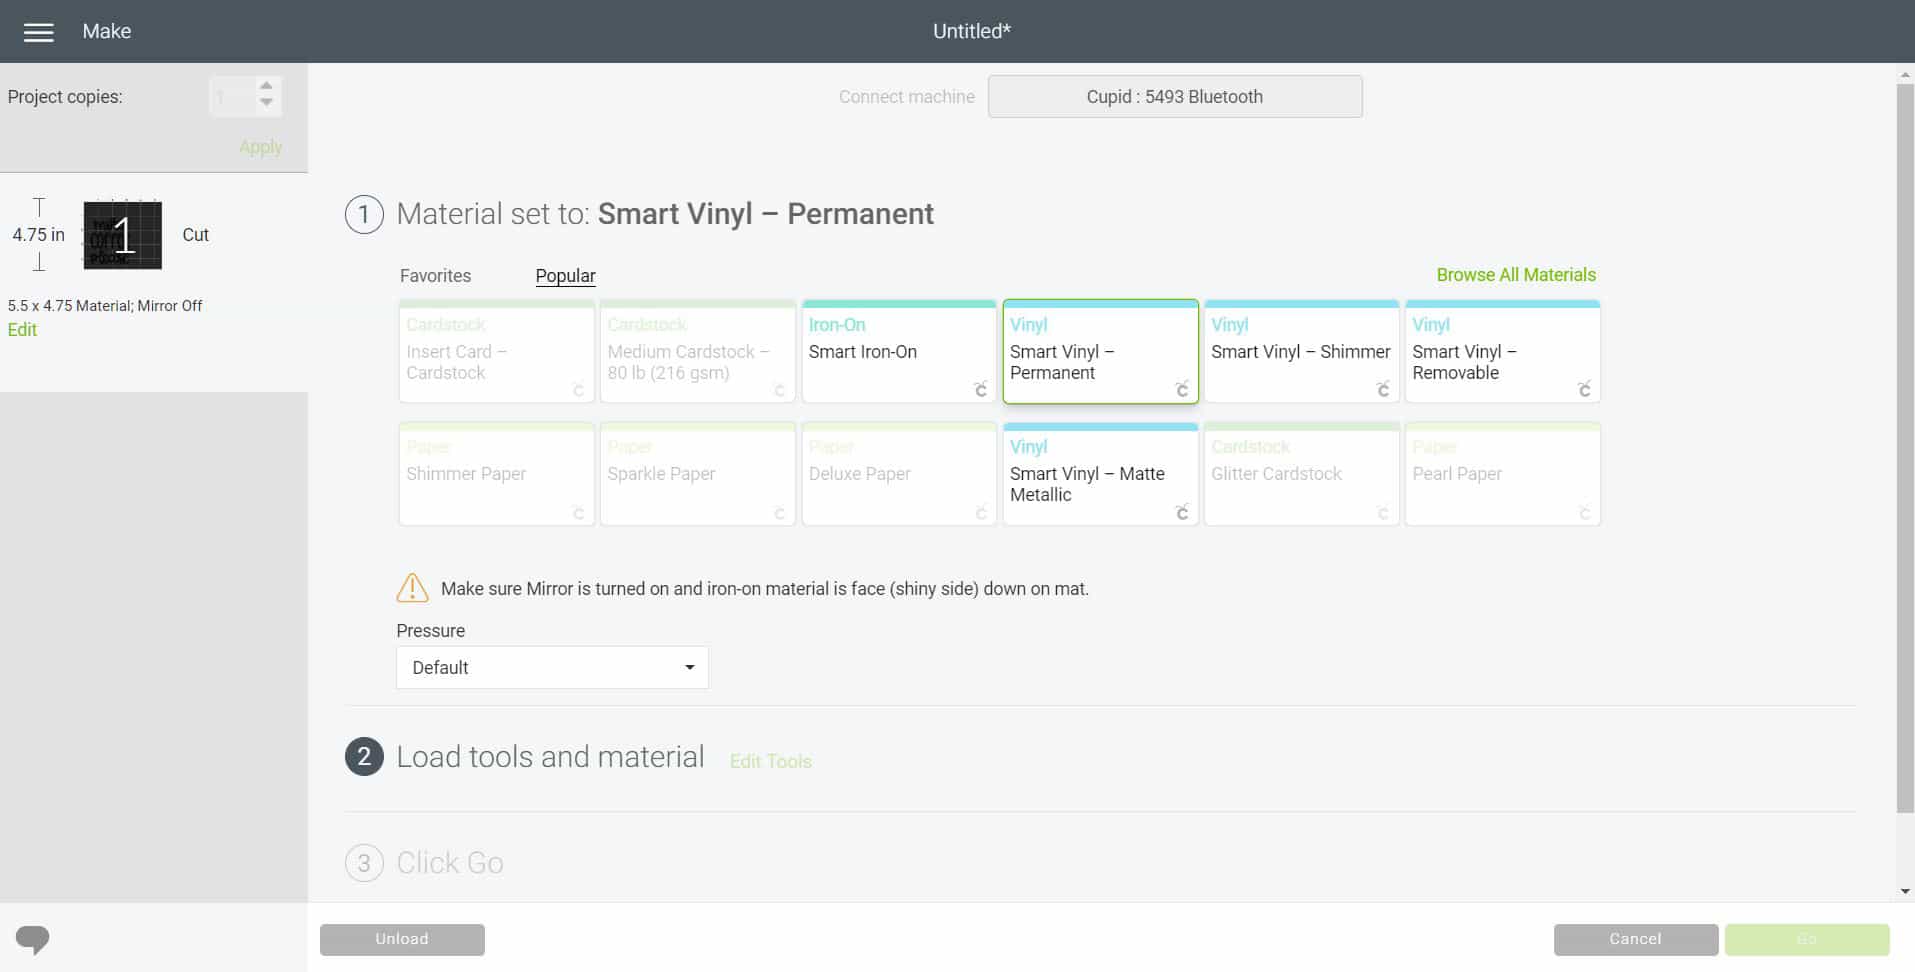Open Browse All Materials link

(x=1516, y=275)
